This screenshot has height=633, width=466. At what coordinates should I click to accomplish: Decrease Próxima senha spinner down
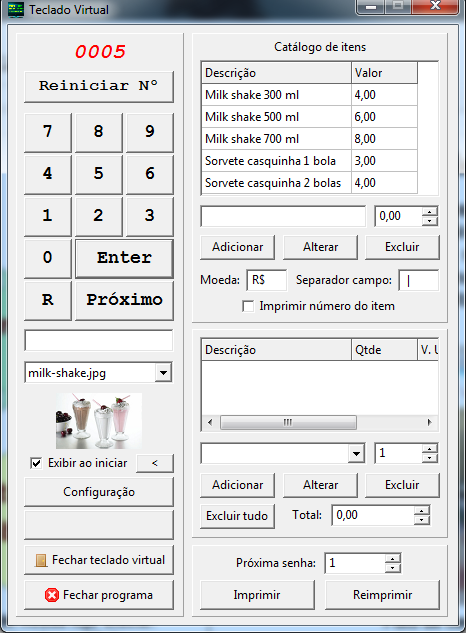[x=393, y=568]
